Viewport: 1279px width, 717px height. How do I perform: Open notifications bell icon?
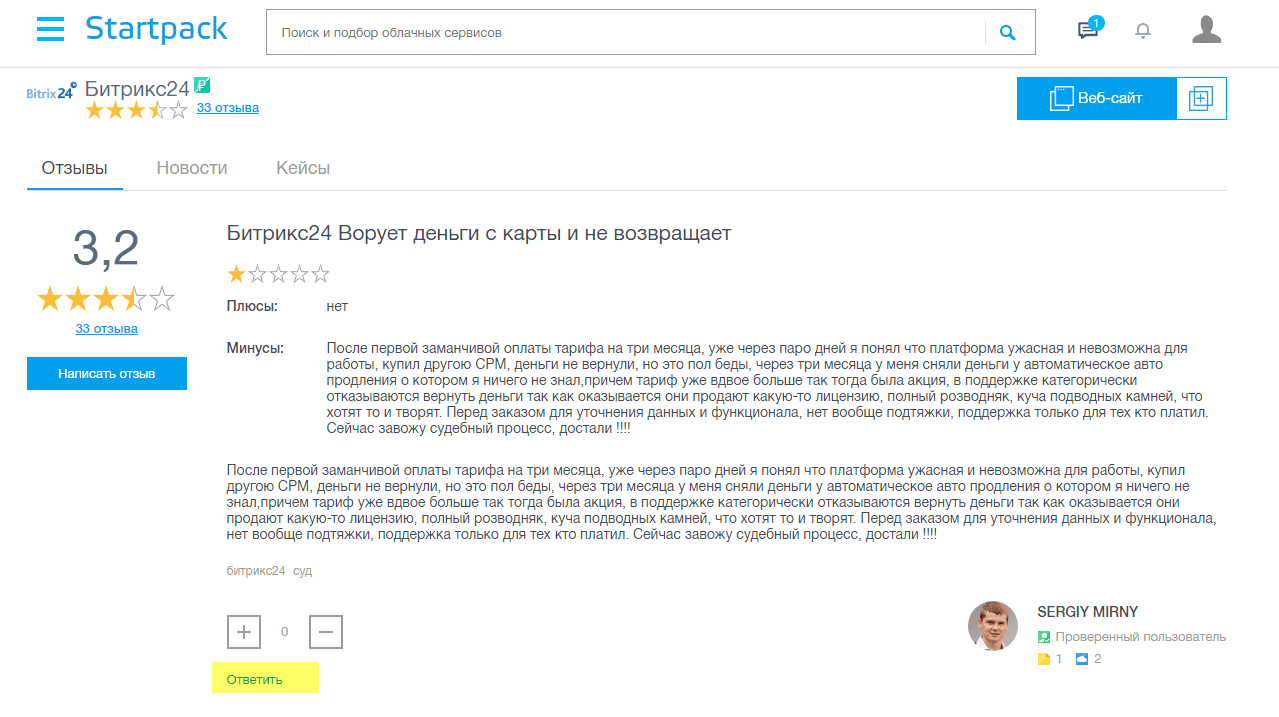1143,31
